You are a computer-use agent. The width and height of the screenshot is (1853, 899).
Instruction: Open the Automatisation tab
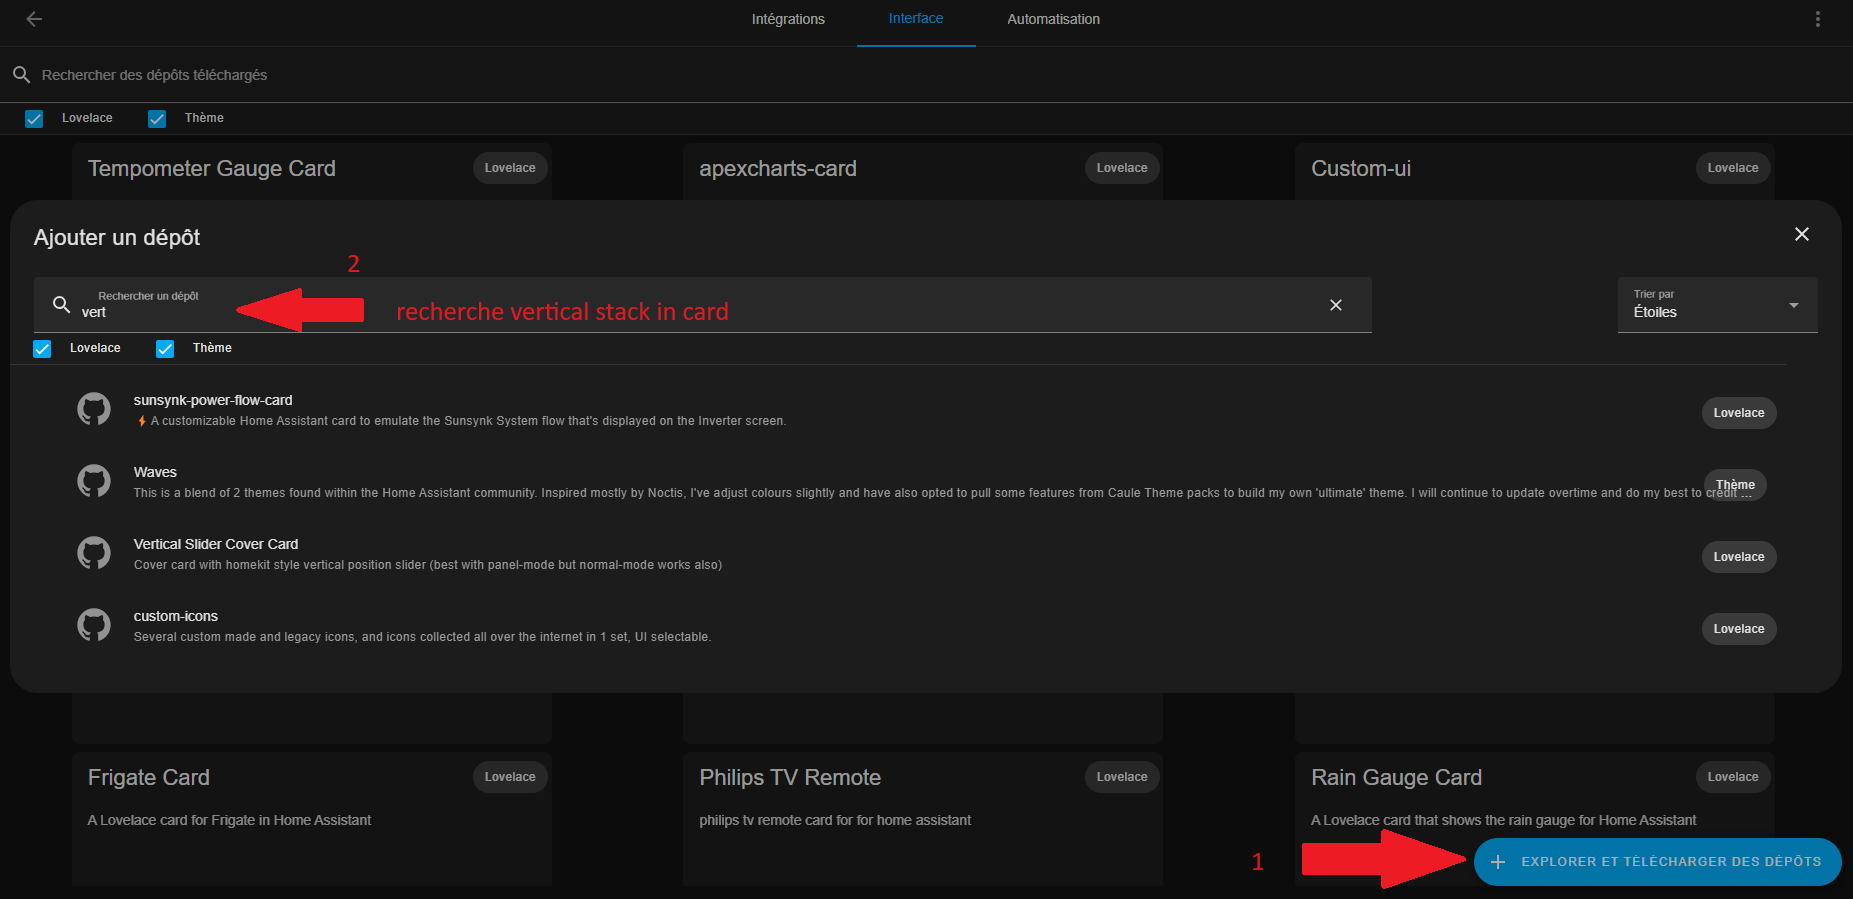1053,19
